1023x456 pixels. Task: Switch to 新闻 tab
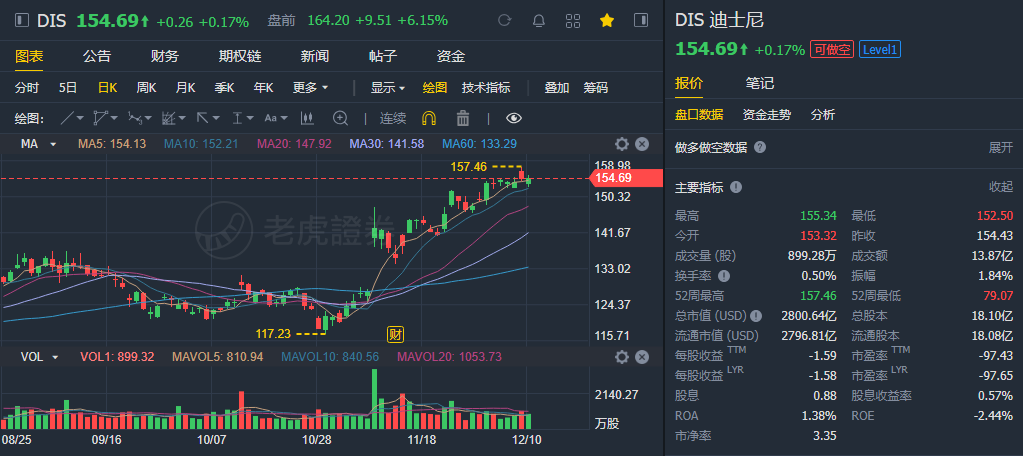click(314, 56)
